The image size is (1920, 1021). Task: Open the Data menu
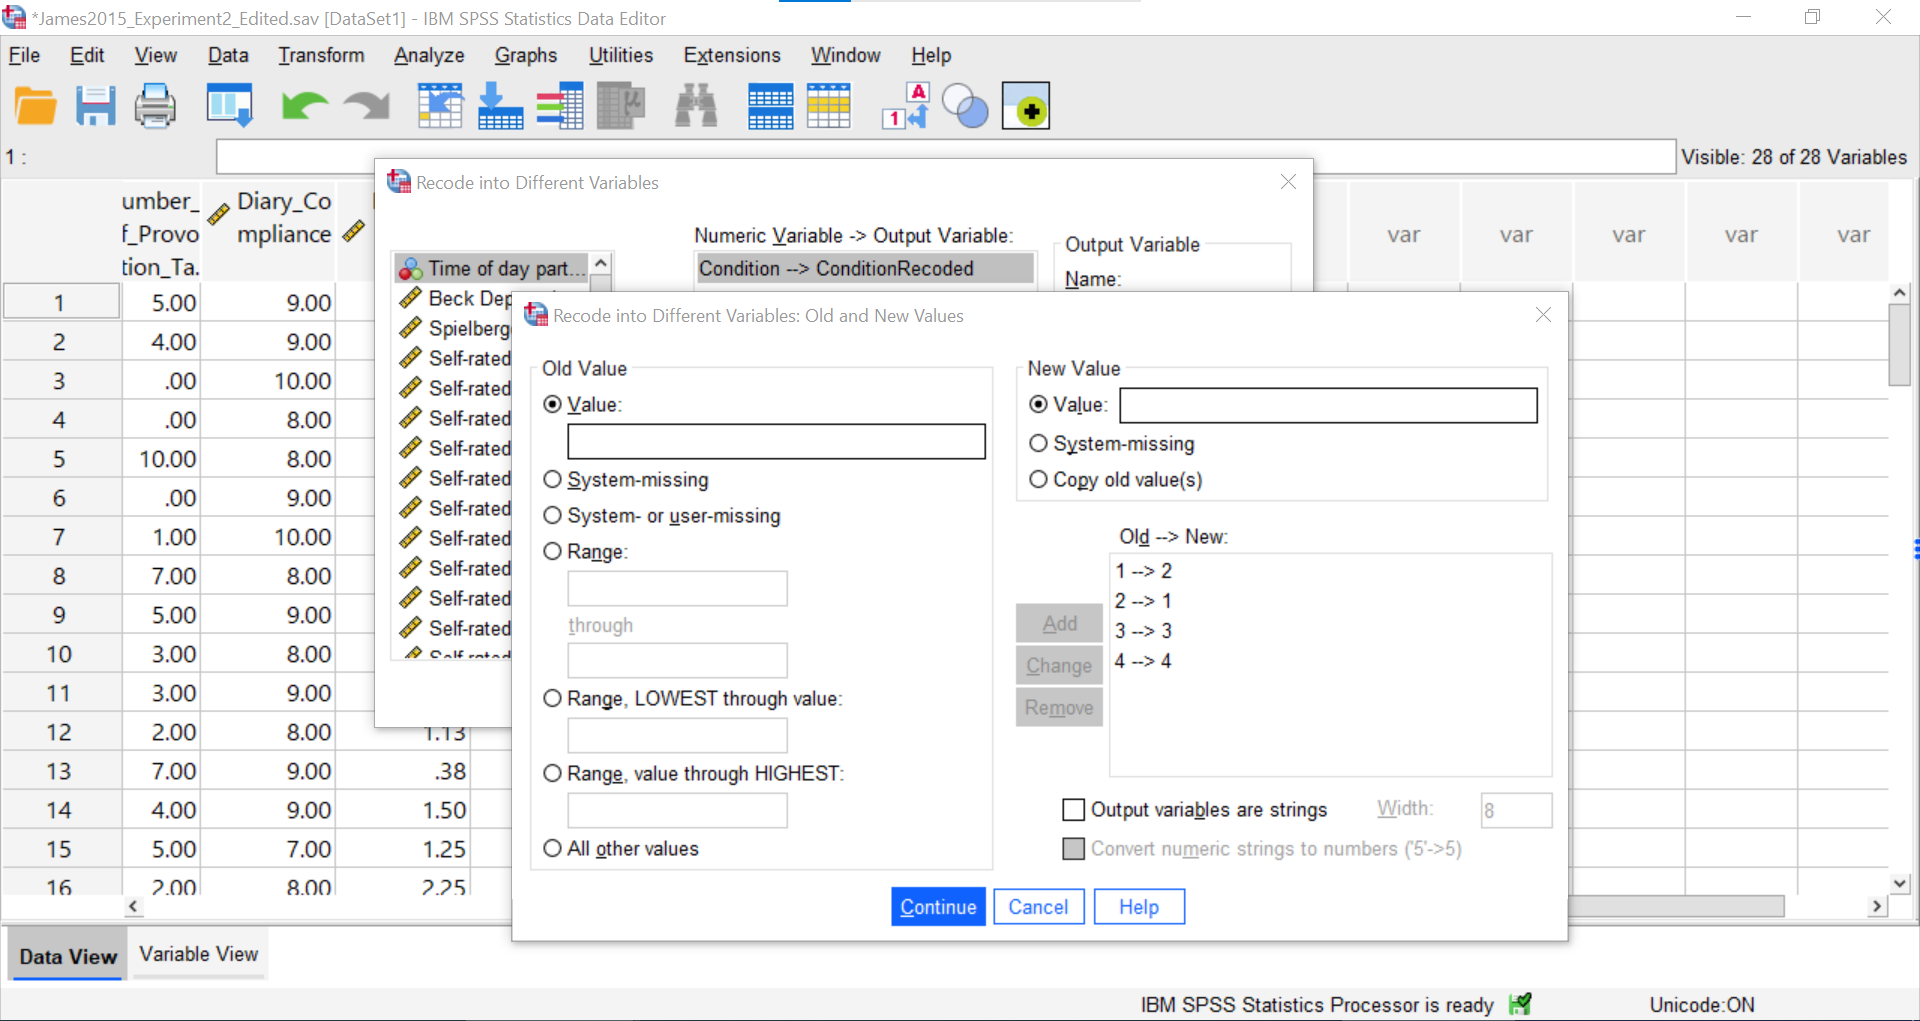pyautogui.click(x=228, y=55)
